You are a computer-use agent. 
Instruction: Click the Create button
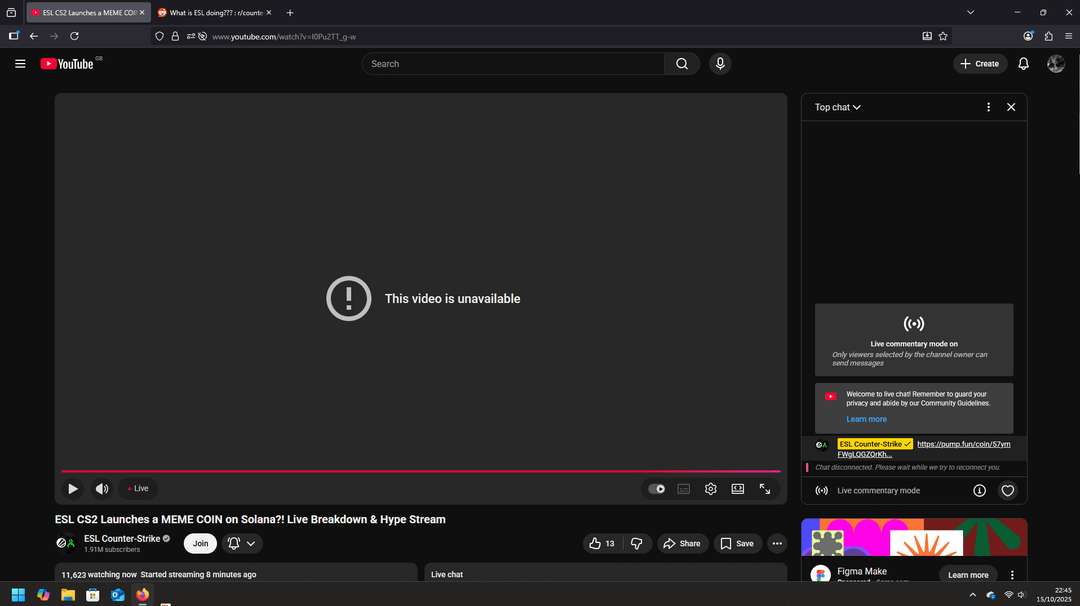pyautogui.click(x=979, y=64)
